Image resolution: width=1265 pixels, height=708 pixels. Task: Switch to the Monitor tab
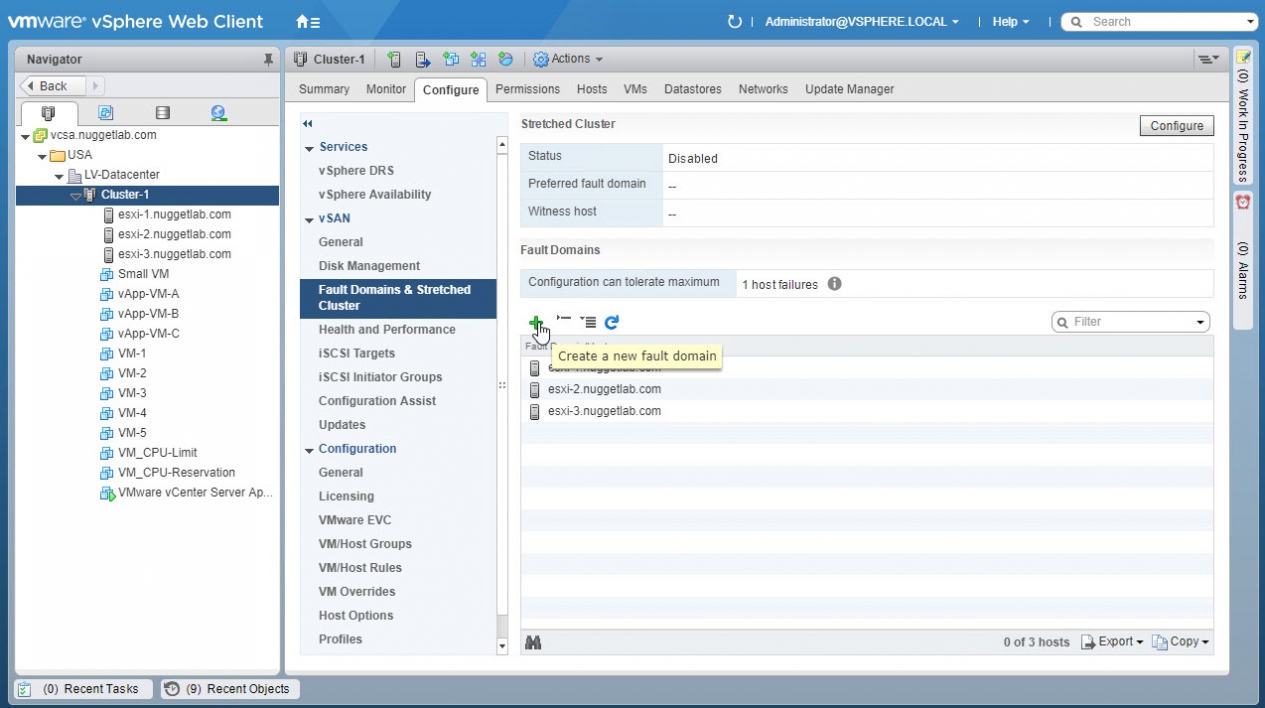[386, 89]
